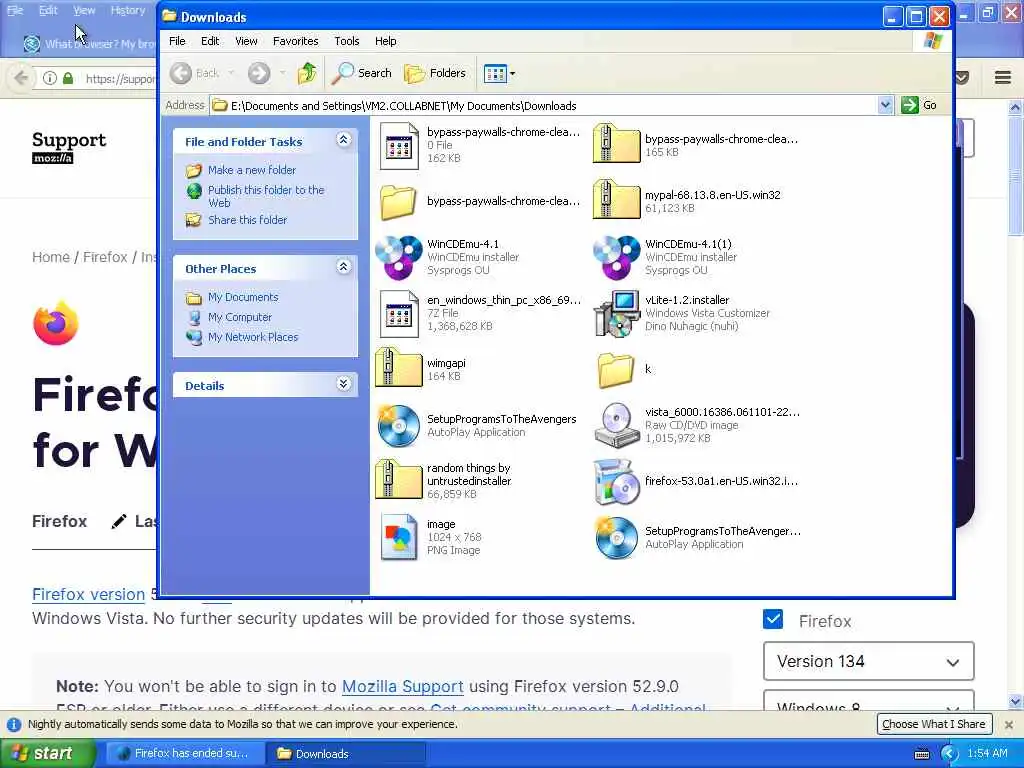1024x768 pixels.
Task: Open My Documents from Other Places
Action: point(243,297)
